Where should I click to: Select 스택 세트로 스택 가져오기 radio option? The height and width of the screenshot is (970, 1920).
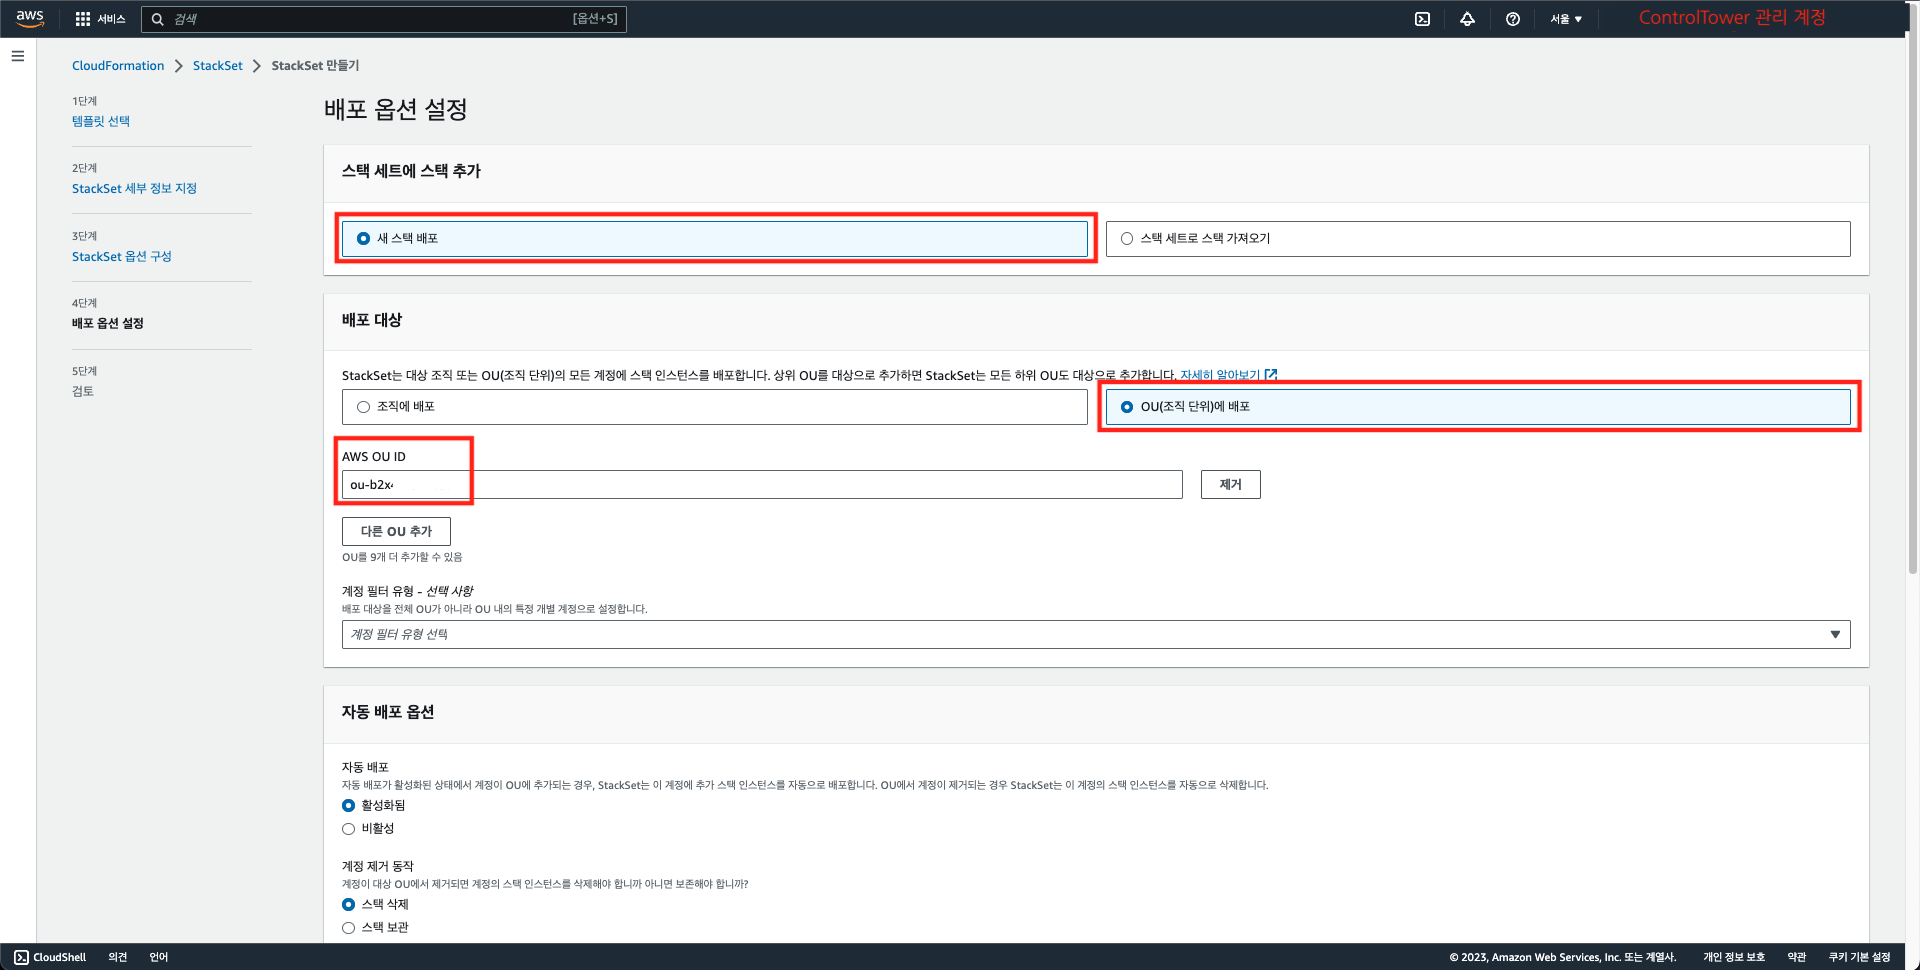(x=1127, y=239)
